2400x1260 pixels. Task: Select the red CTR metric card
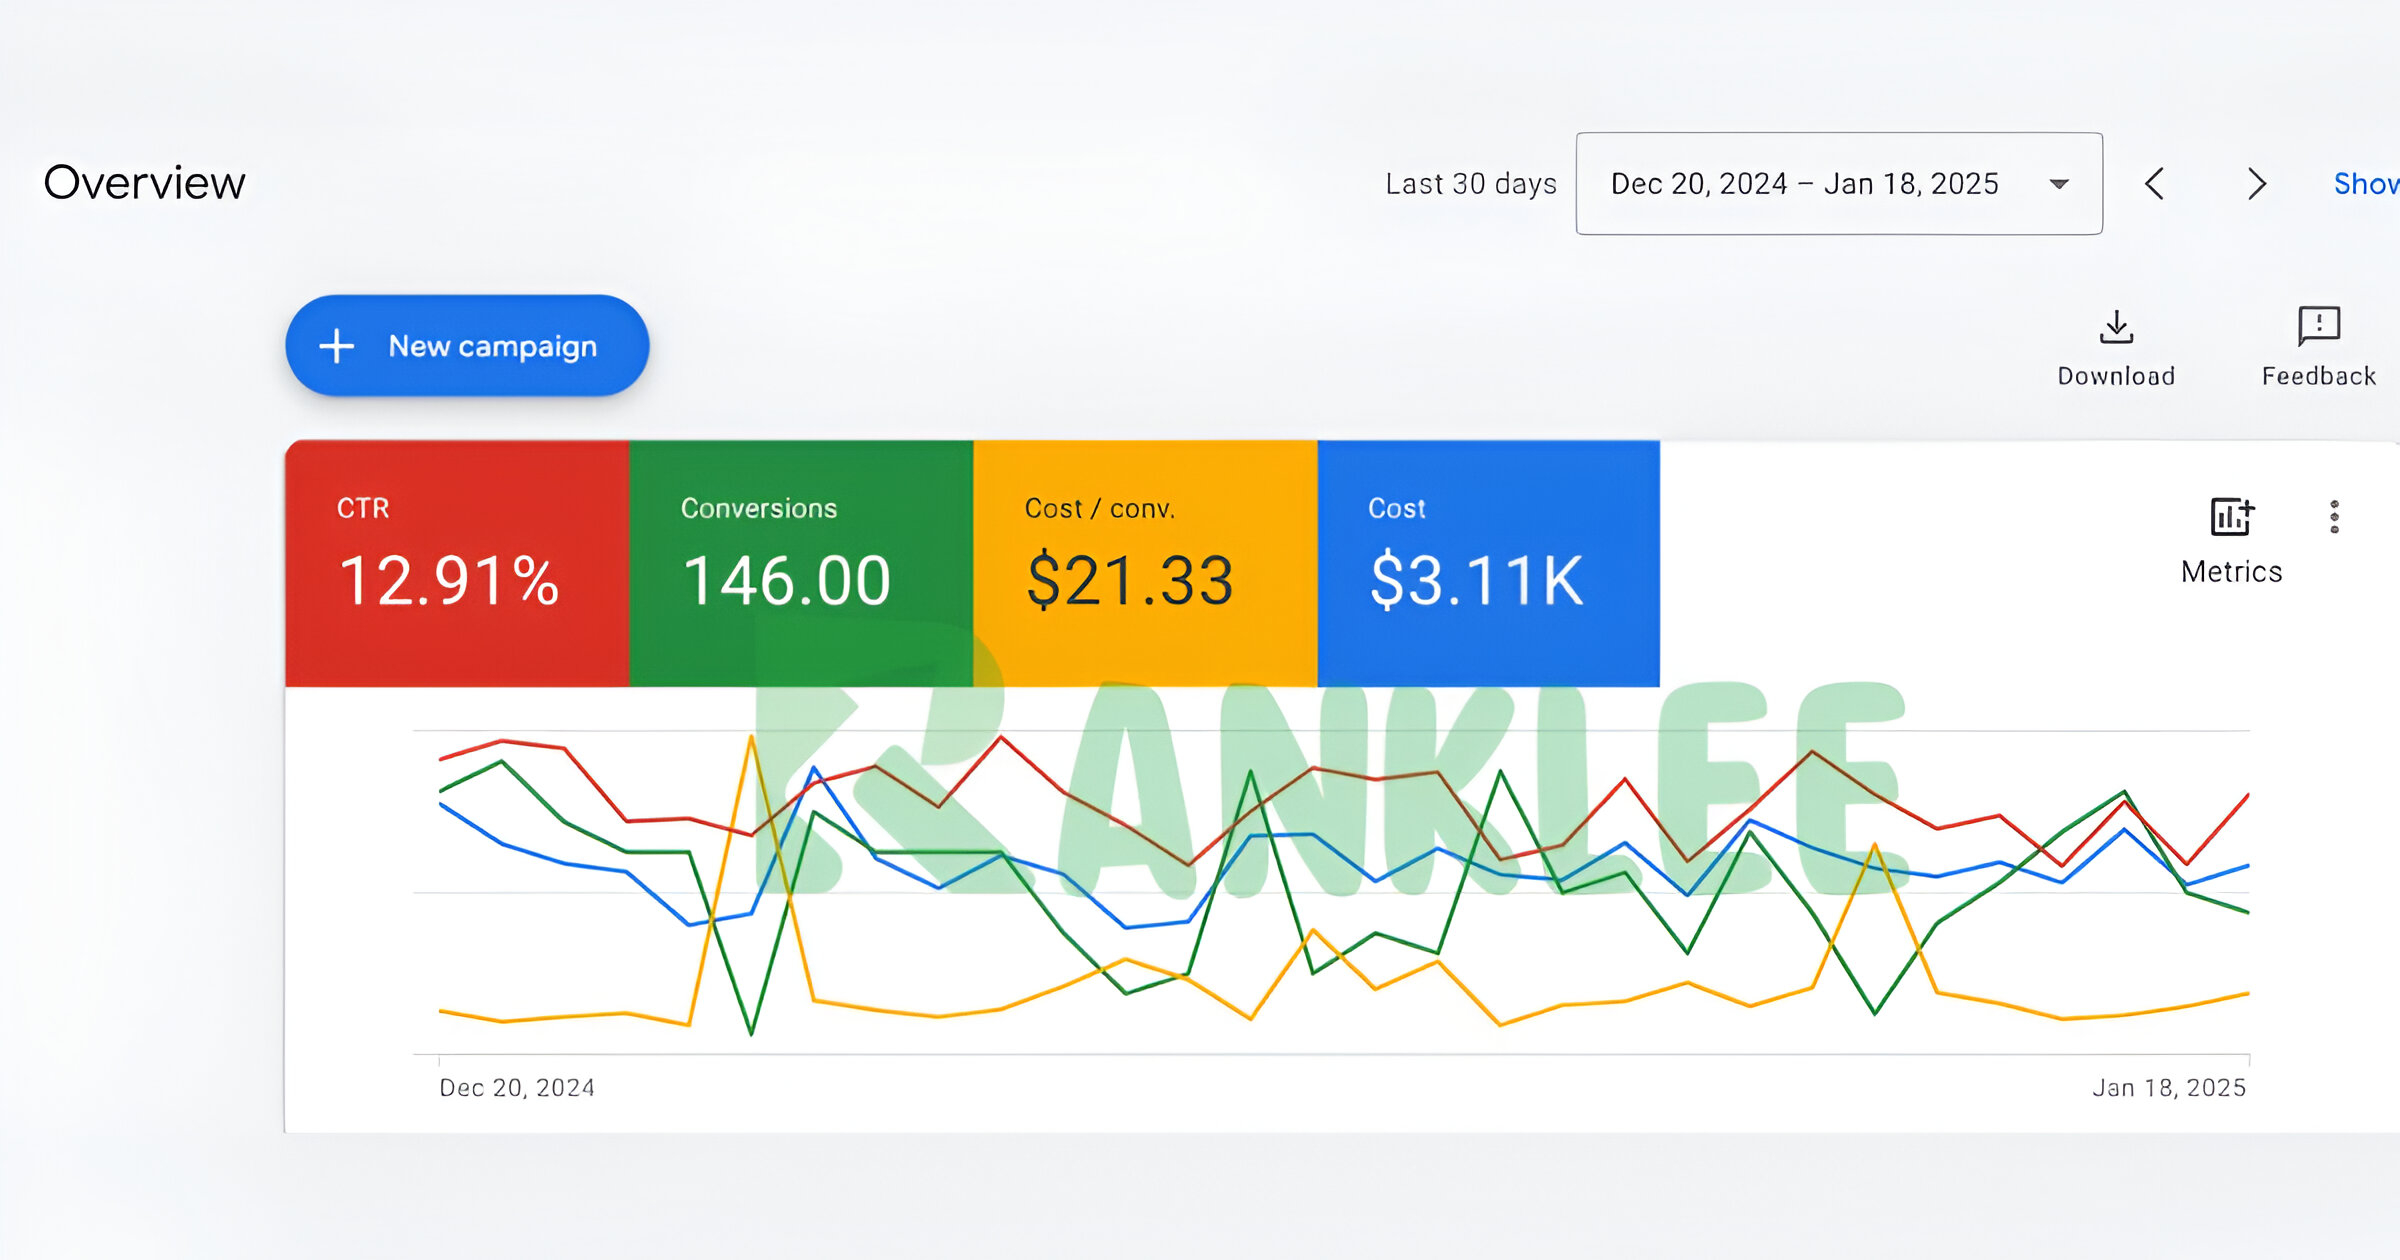(457, 563)
